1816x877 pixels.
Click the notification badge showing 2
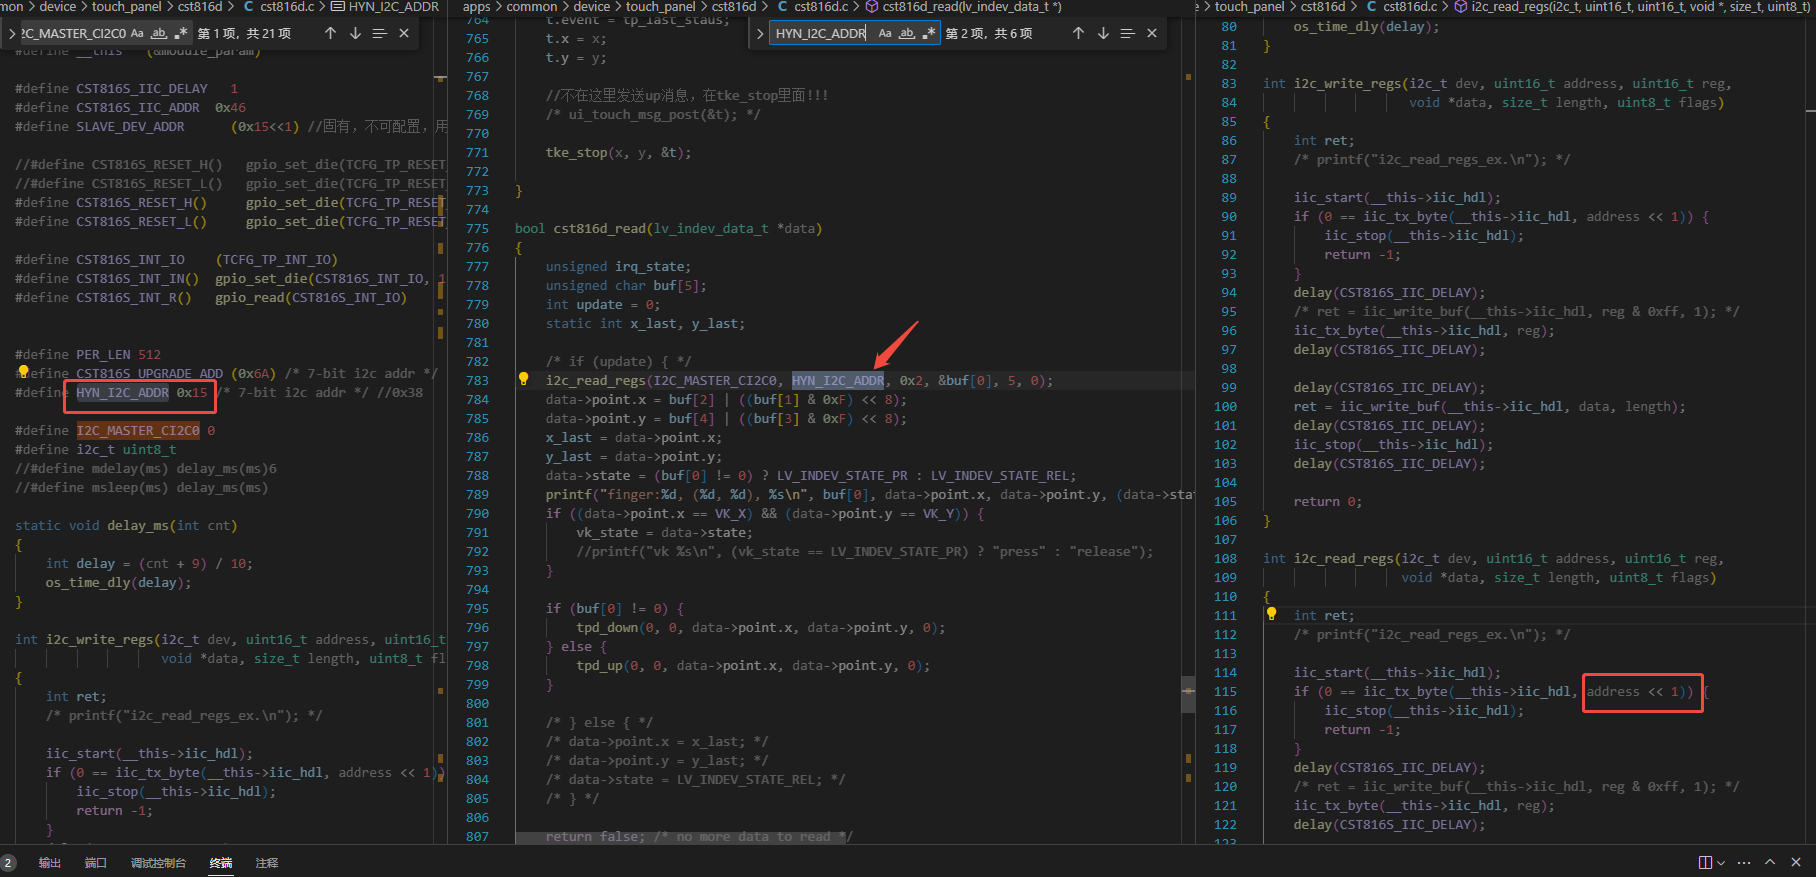pos(8,863)
